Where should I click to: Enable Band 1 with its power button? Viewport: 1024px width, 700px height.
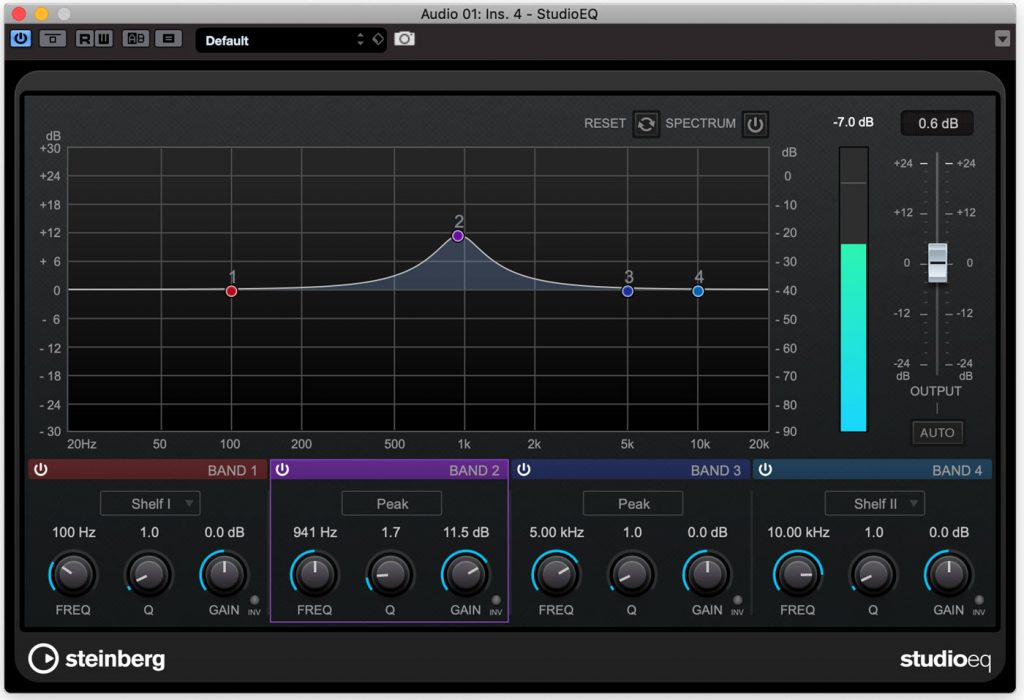42,469
